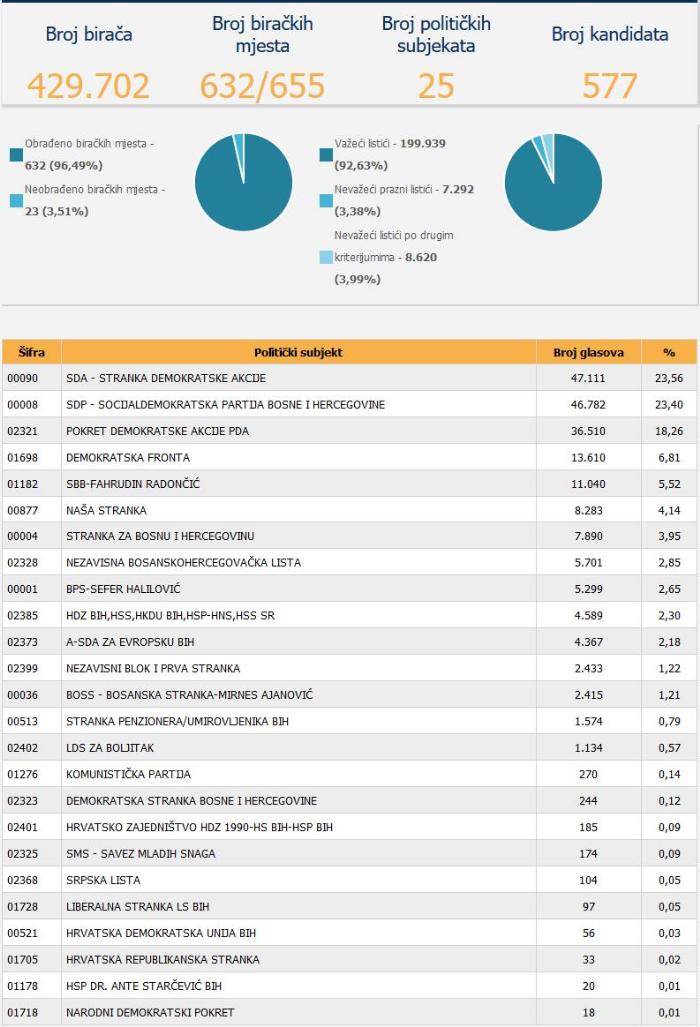Select the SDP - Socijaldemokratska Partija row
The width and height of the screenshot is (700, 1027).
pos(350,404)
